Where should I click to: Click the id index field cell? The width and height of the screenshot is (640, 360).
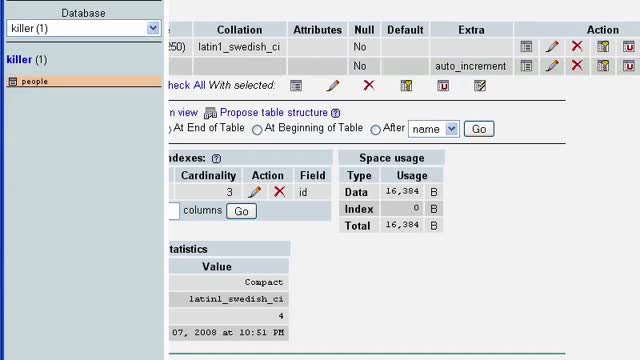[313, 192]
